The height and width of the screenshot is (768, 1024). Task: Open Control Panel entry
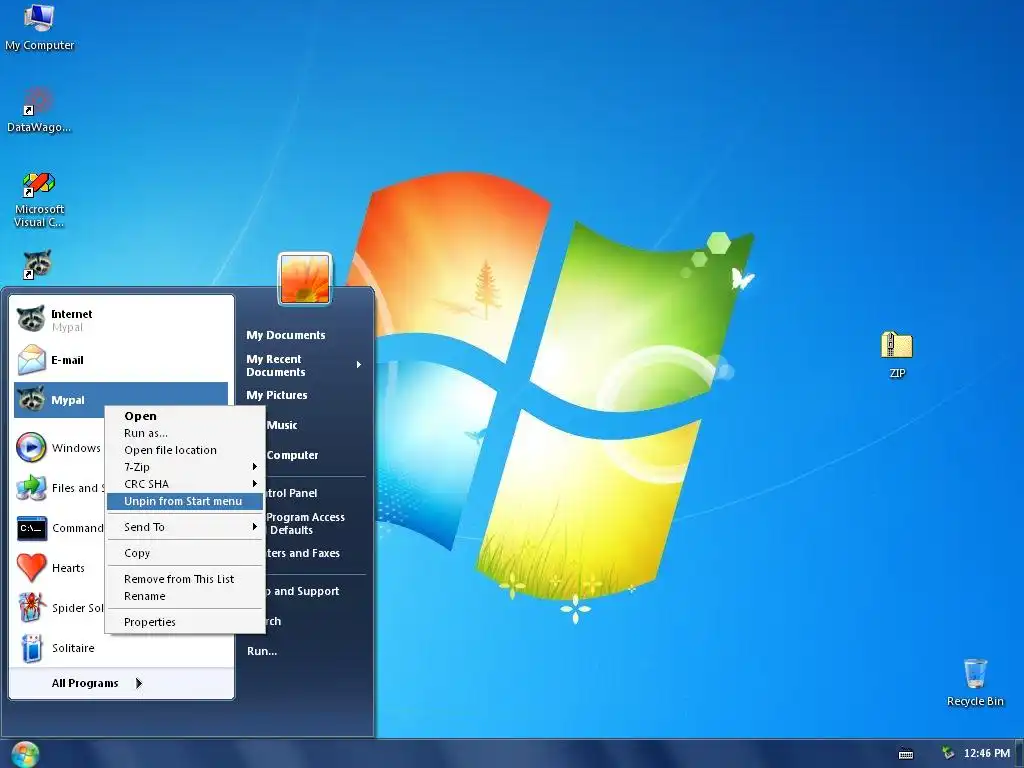coord(291,493)
